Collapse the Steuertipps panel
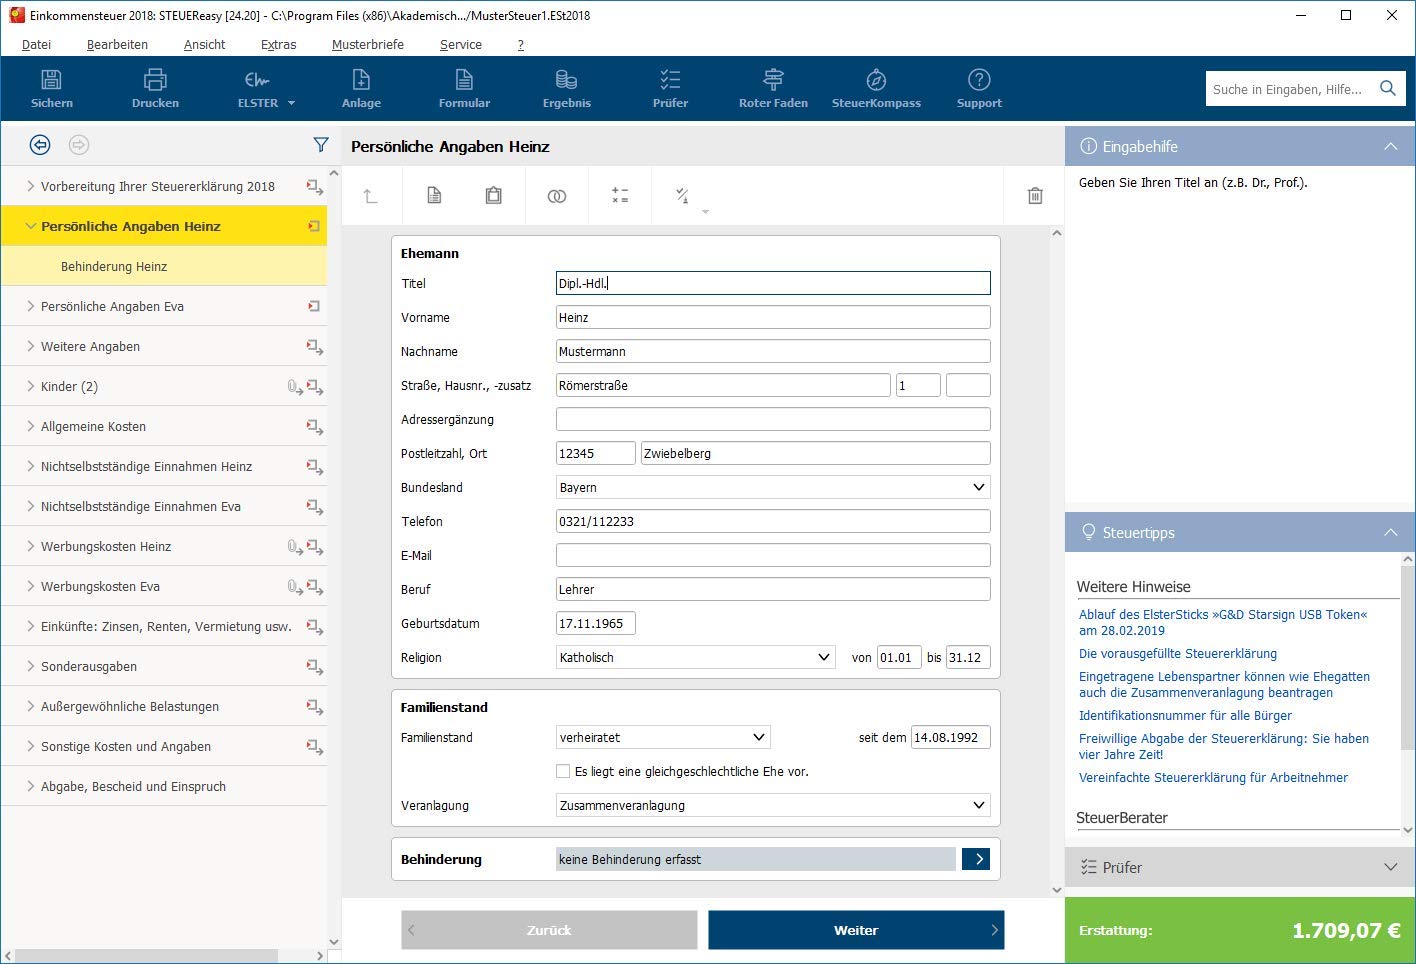Viewport: 1416px width, 964px height. click(x=1390, y=532)
